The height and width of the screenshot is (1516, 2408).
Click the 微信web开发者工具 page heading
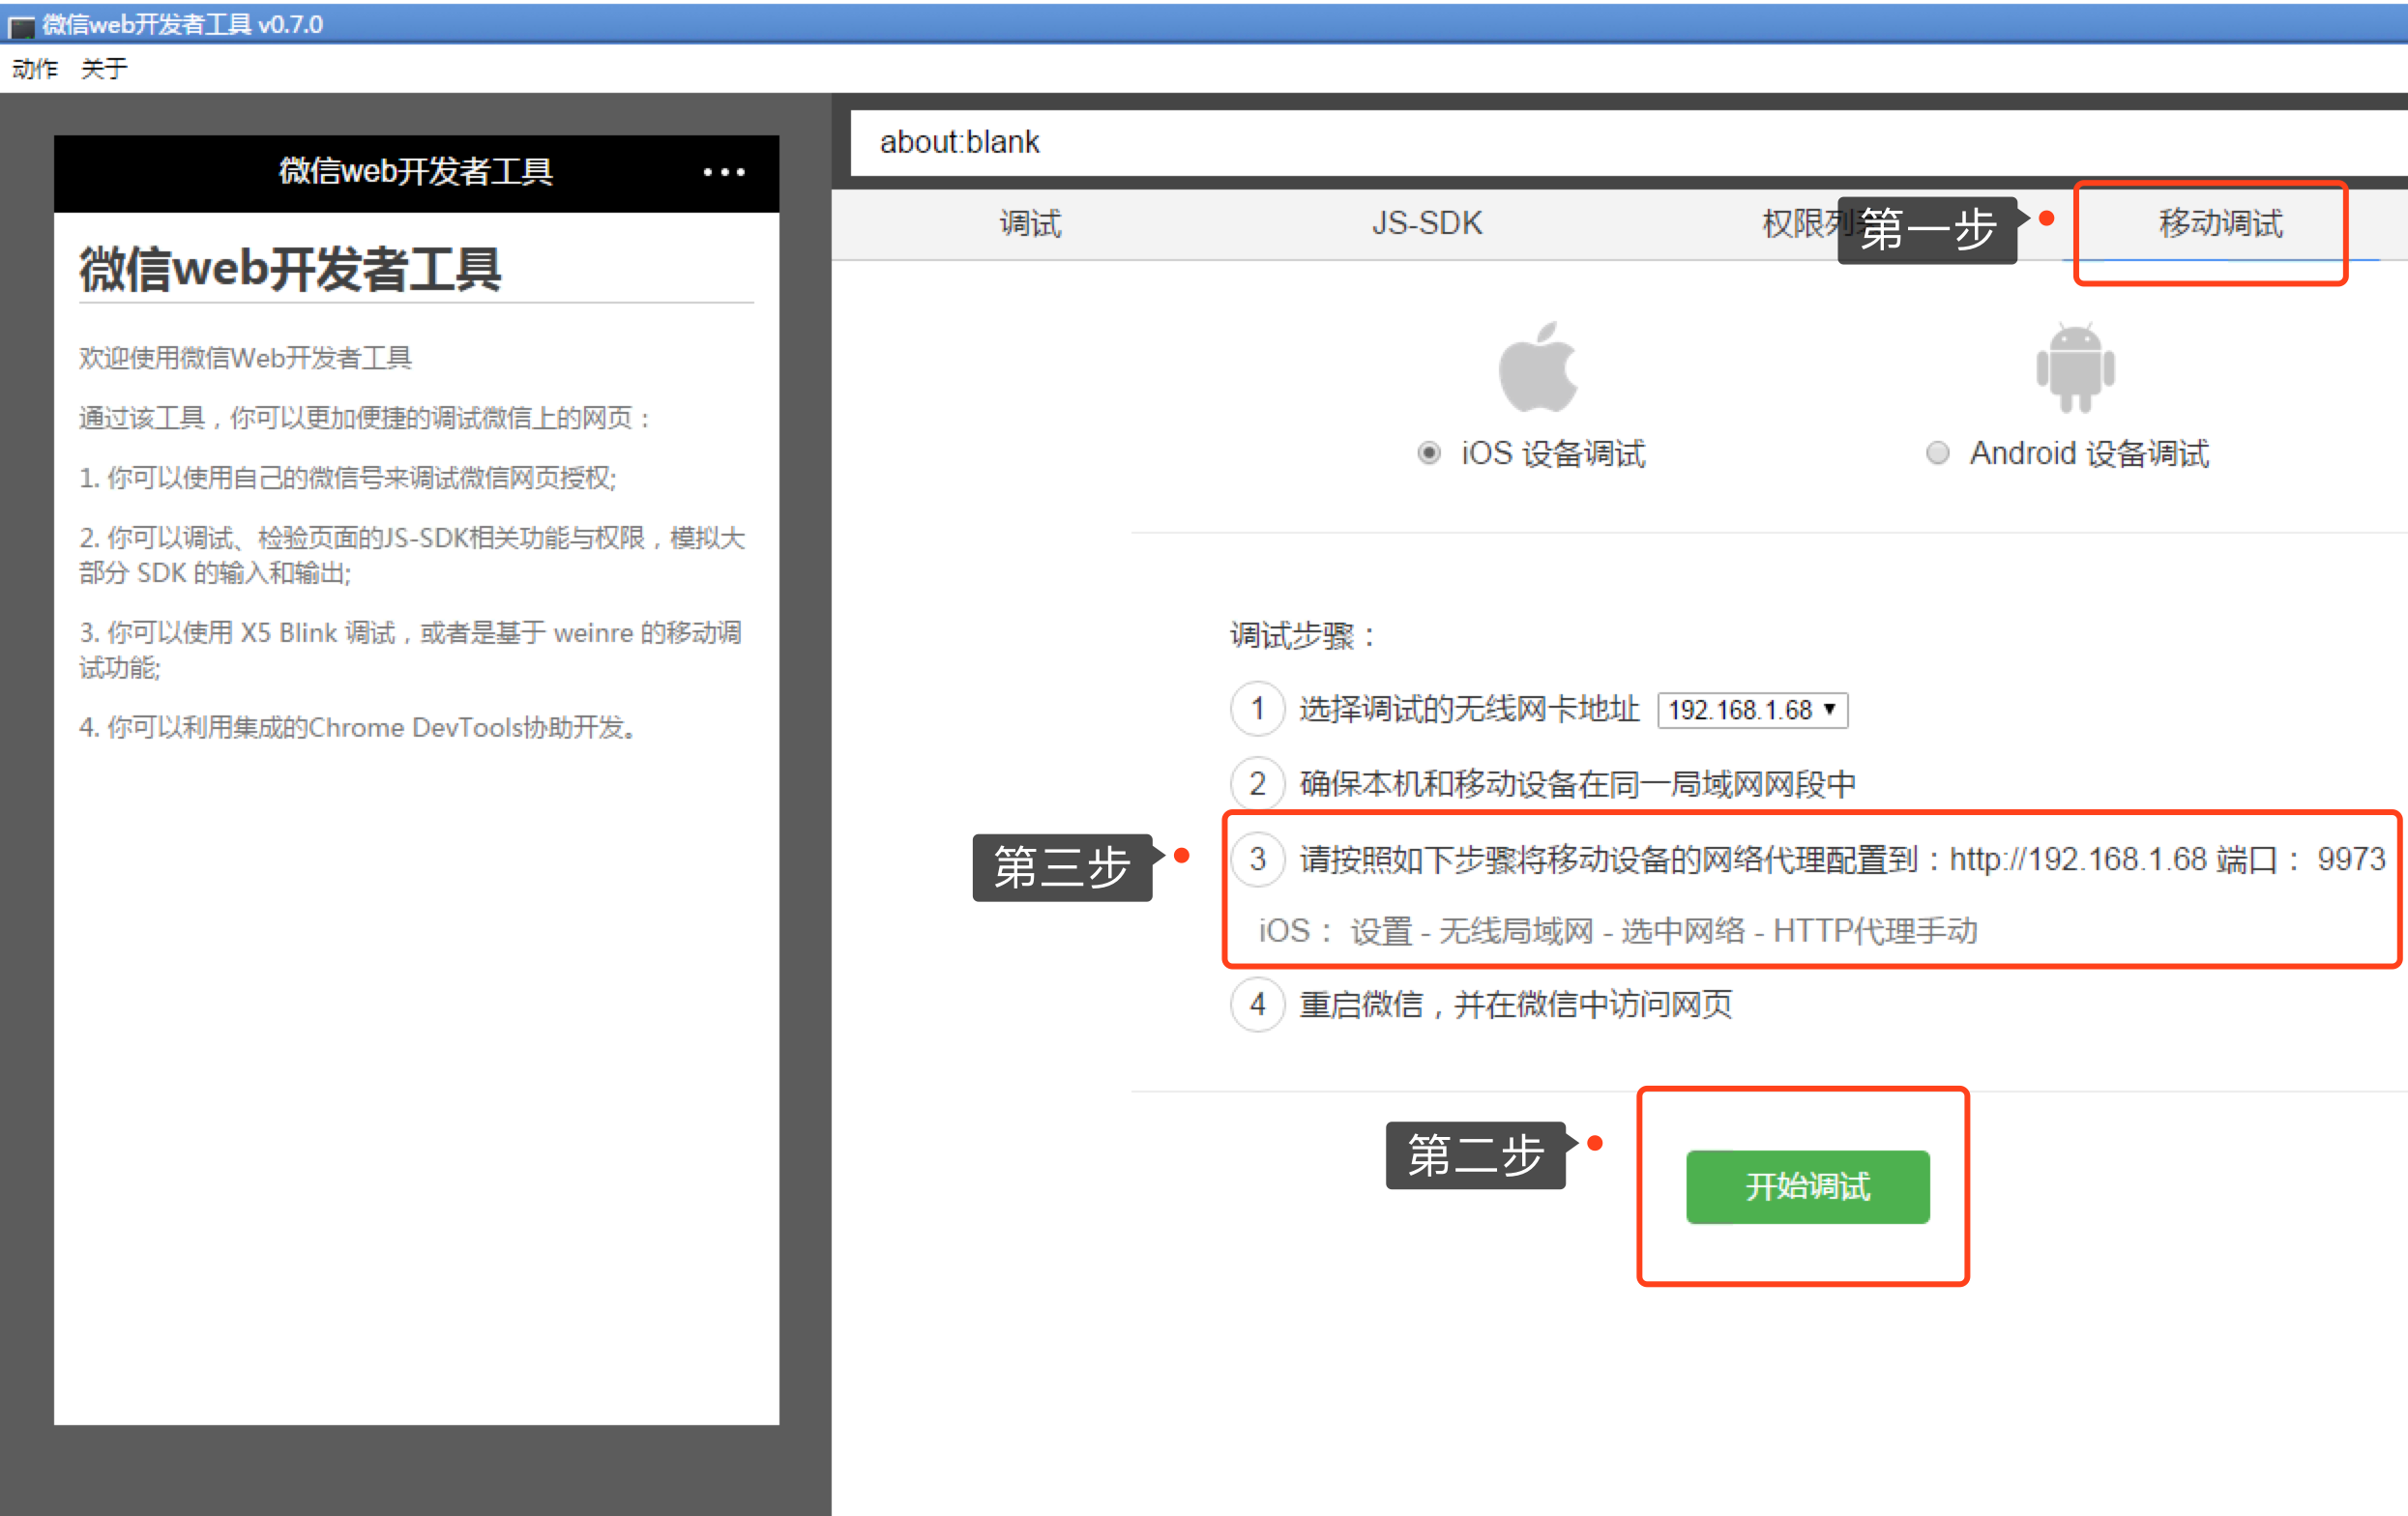(x=290, y=270)
